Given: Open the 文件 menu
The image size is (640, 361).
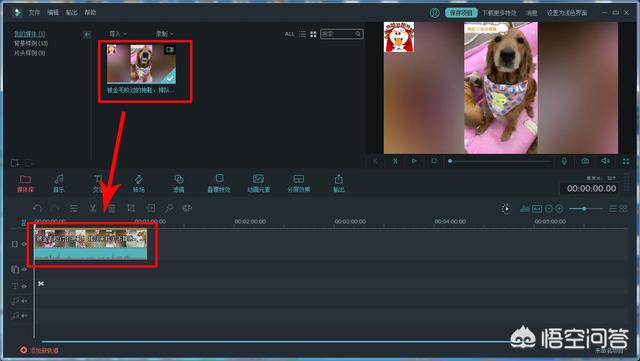Looking at the screenshot, I should point(34,13).
